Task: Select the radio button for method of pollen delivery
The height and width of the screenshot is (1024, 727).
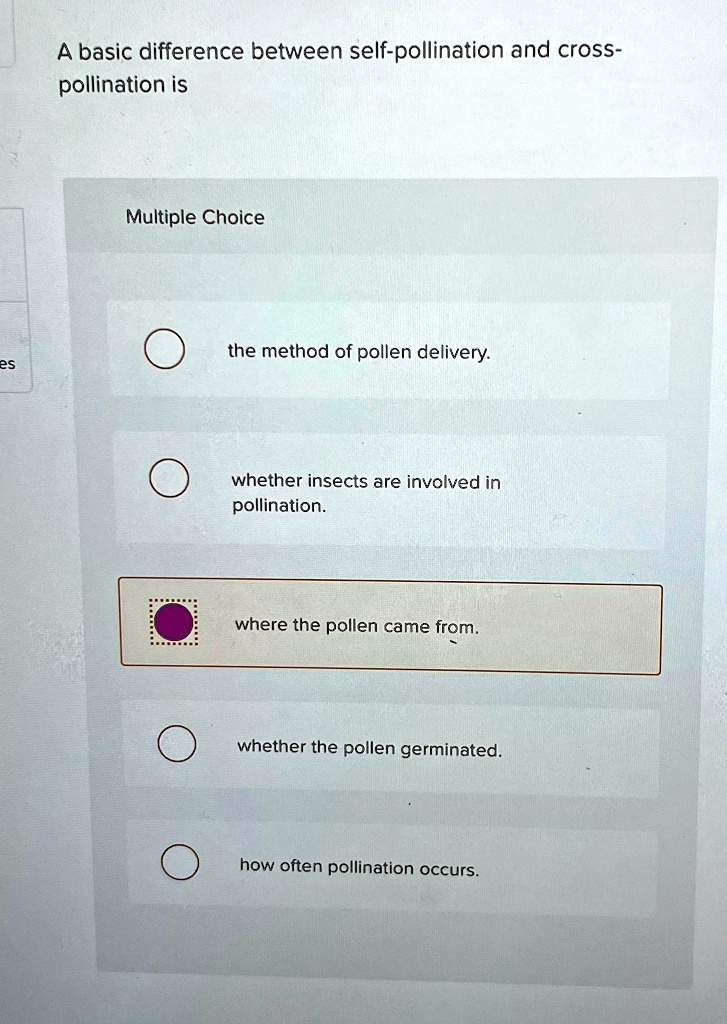Action: click(163, 349)
